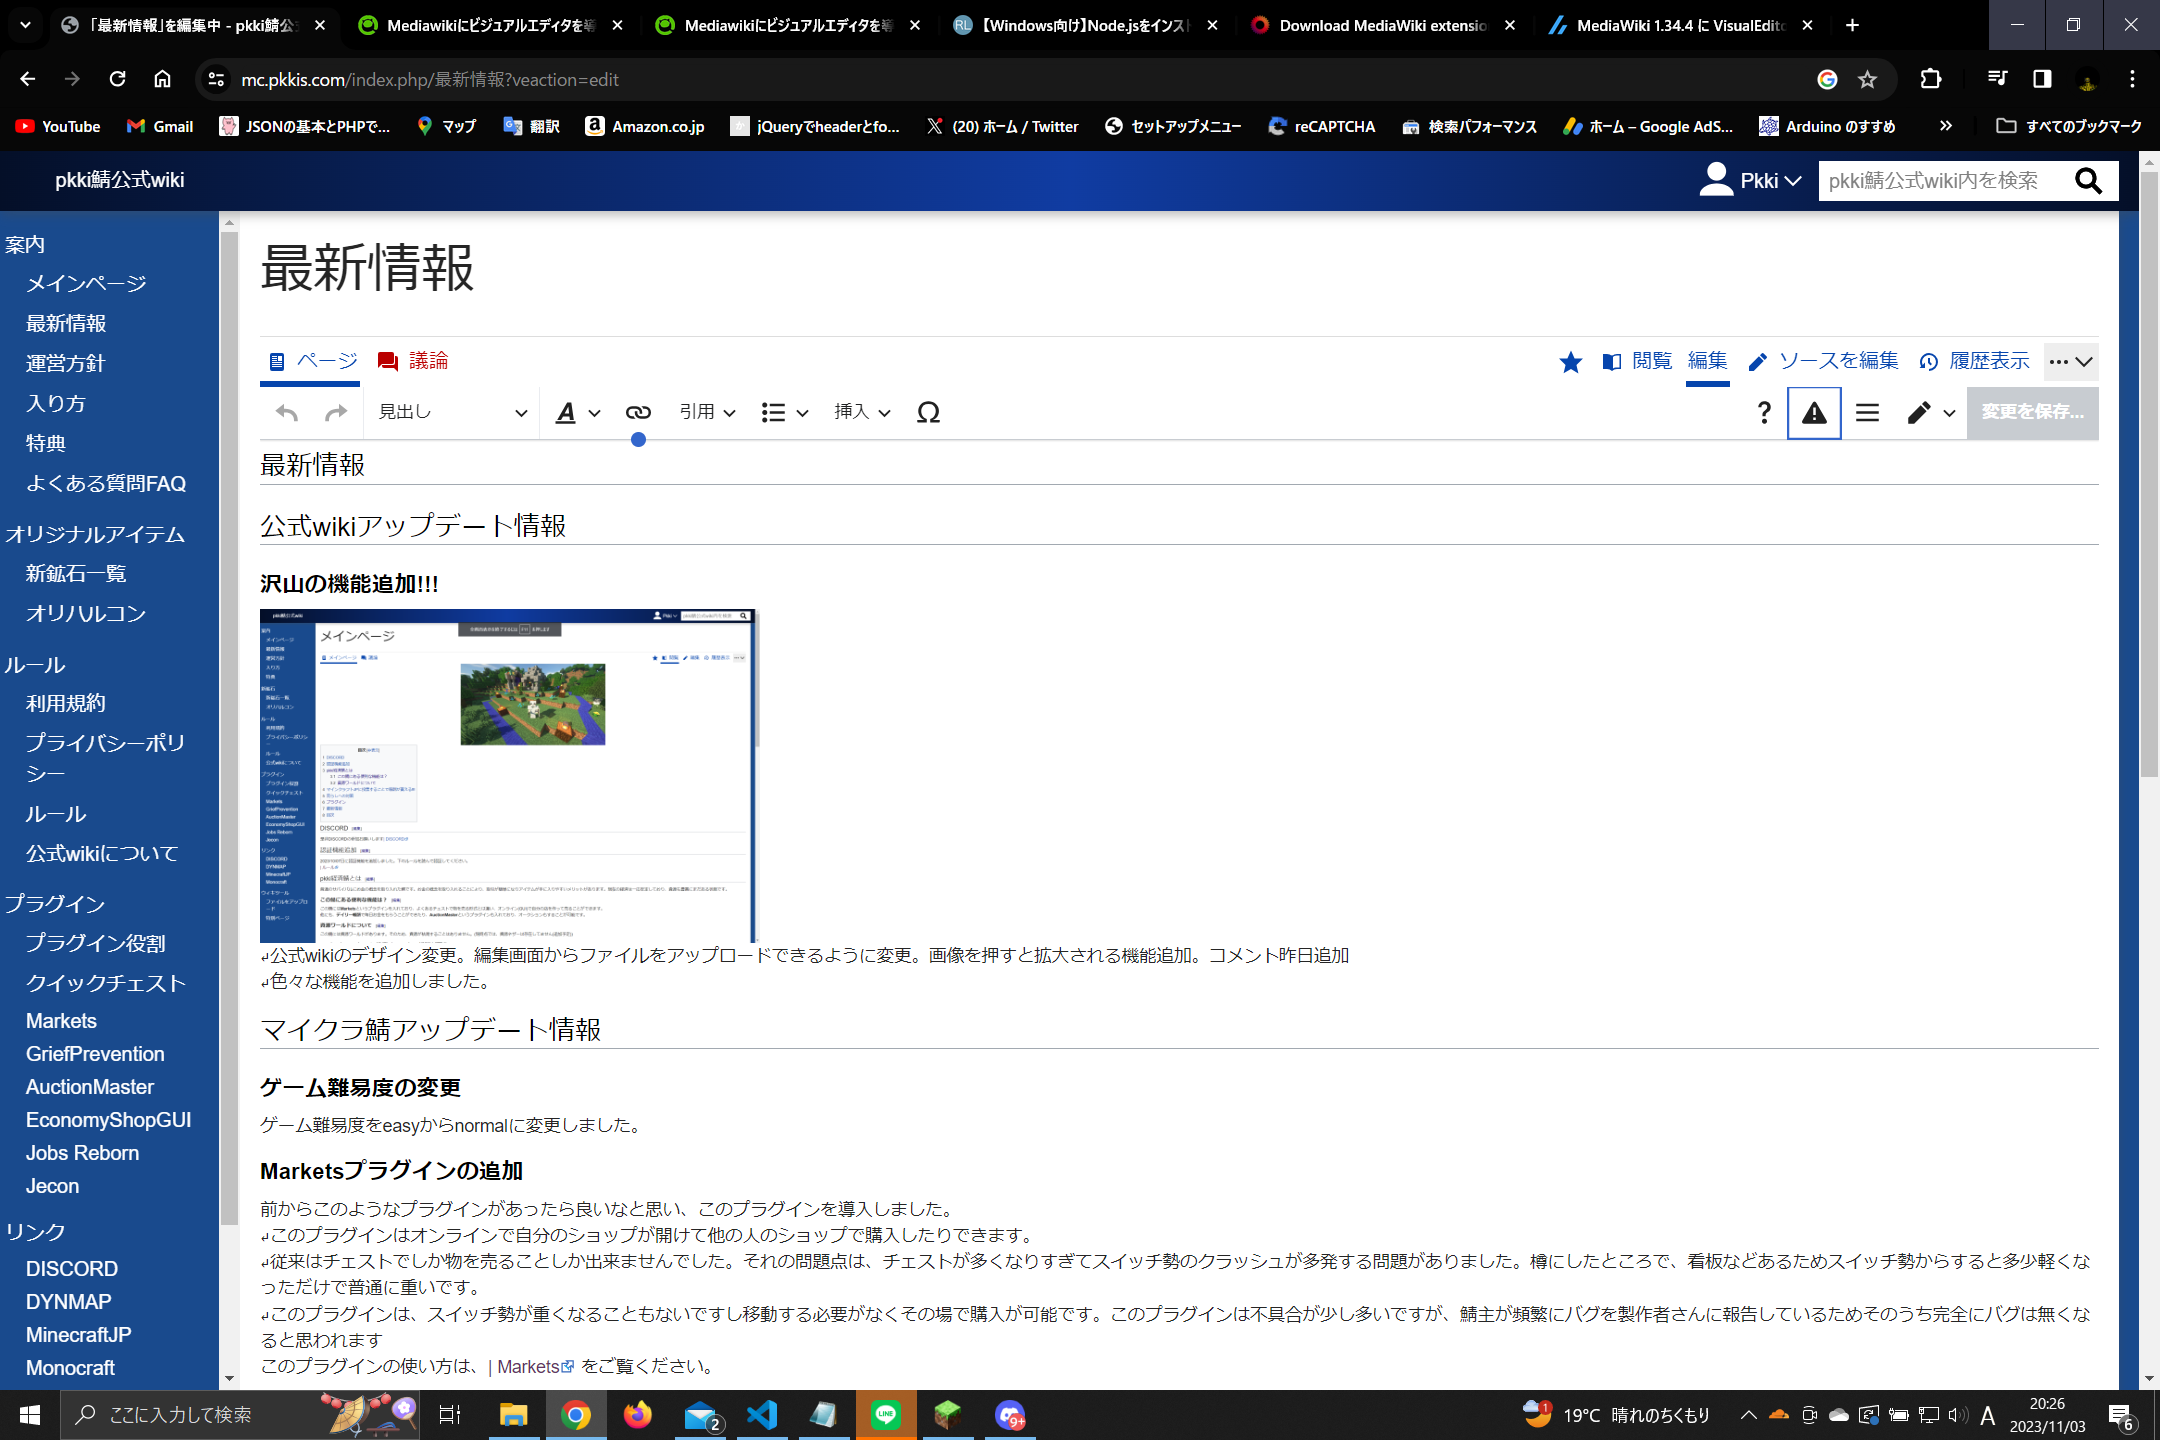
Task: Click the embedded wiki screenshot thumbnail
Action: (508, 775)
